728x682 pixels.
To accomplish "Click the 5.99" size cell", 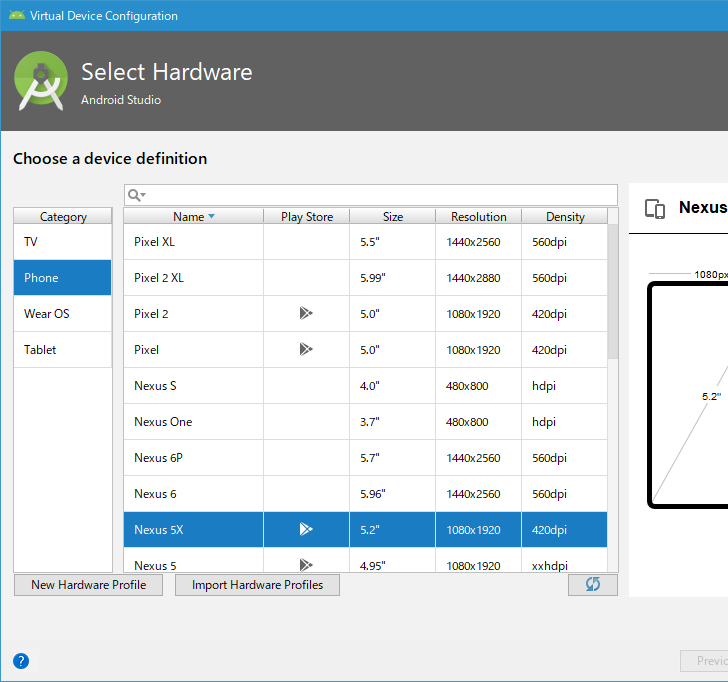I will coord(392,278).
